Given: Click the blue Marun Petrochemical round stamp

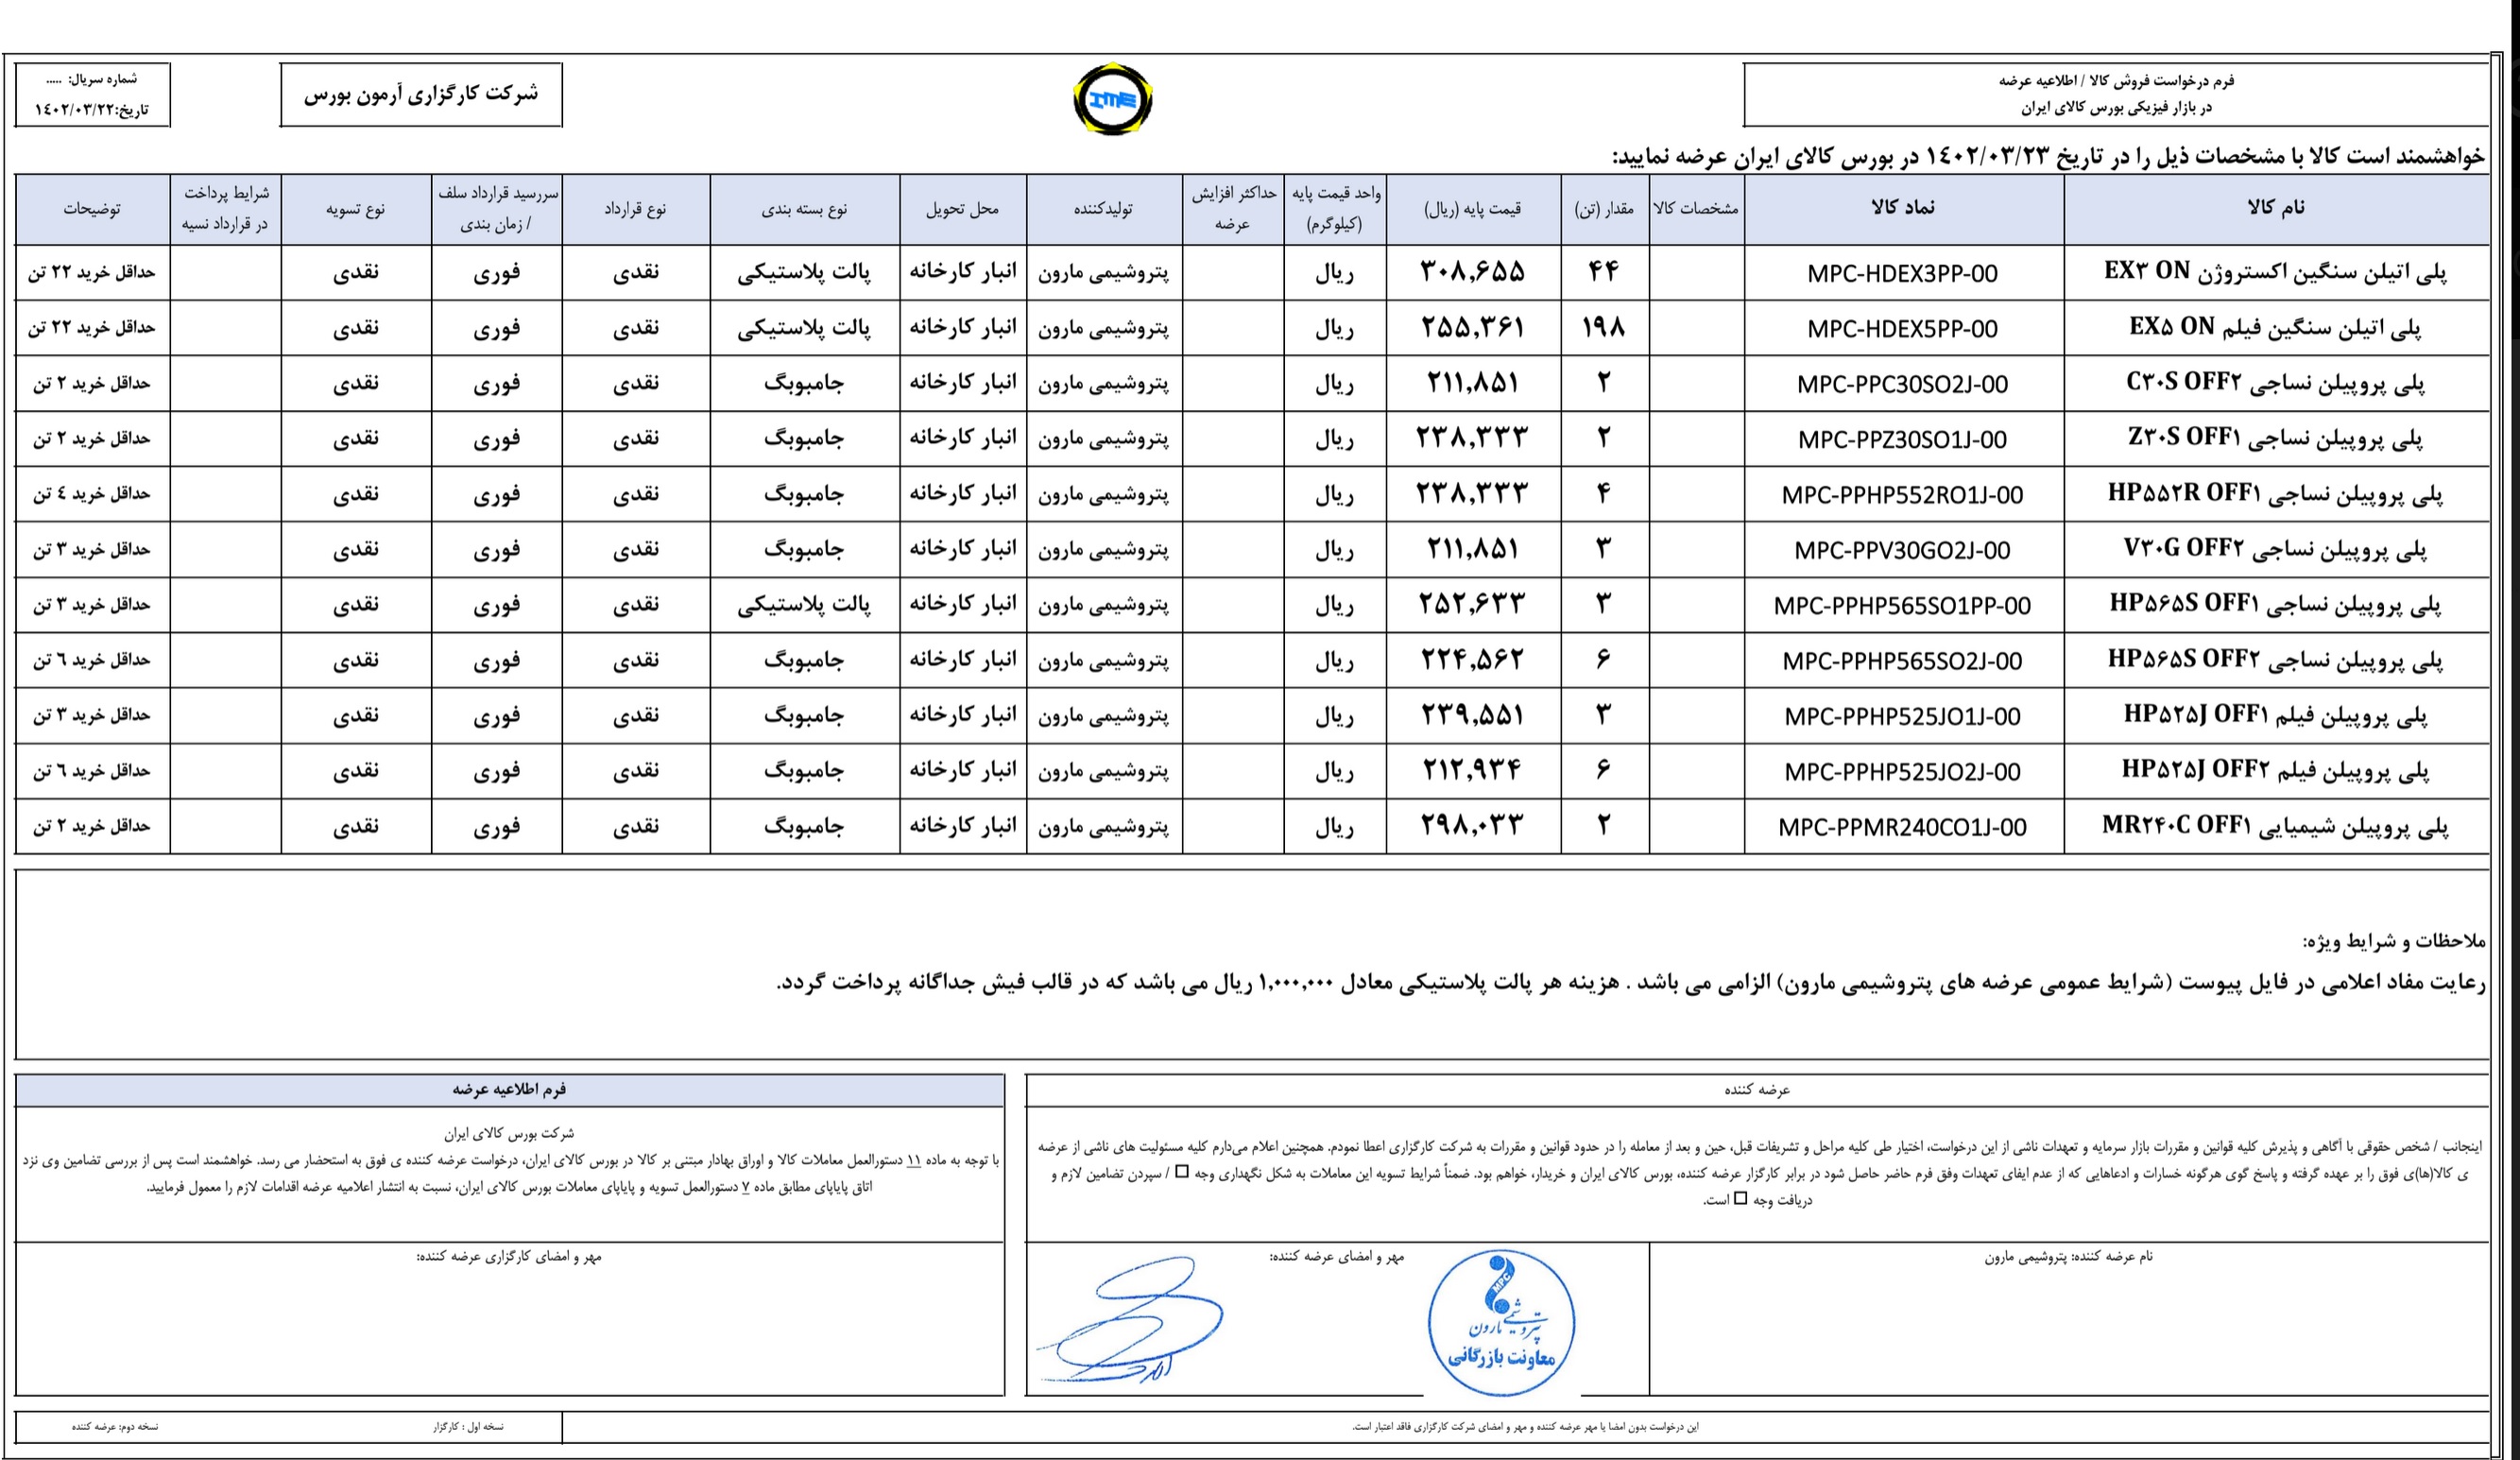Looking at the screenshot, I should click(x=1501, y=1321).
